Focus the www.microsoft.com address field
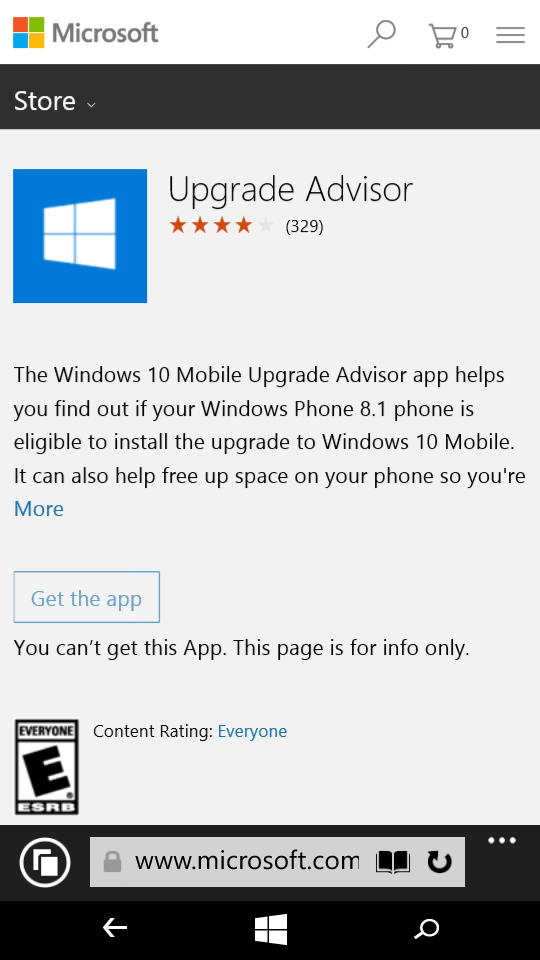This screenshot has height=960, width=540. [x=247, y=862]
